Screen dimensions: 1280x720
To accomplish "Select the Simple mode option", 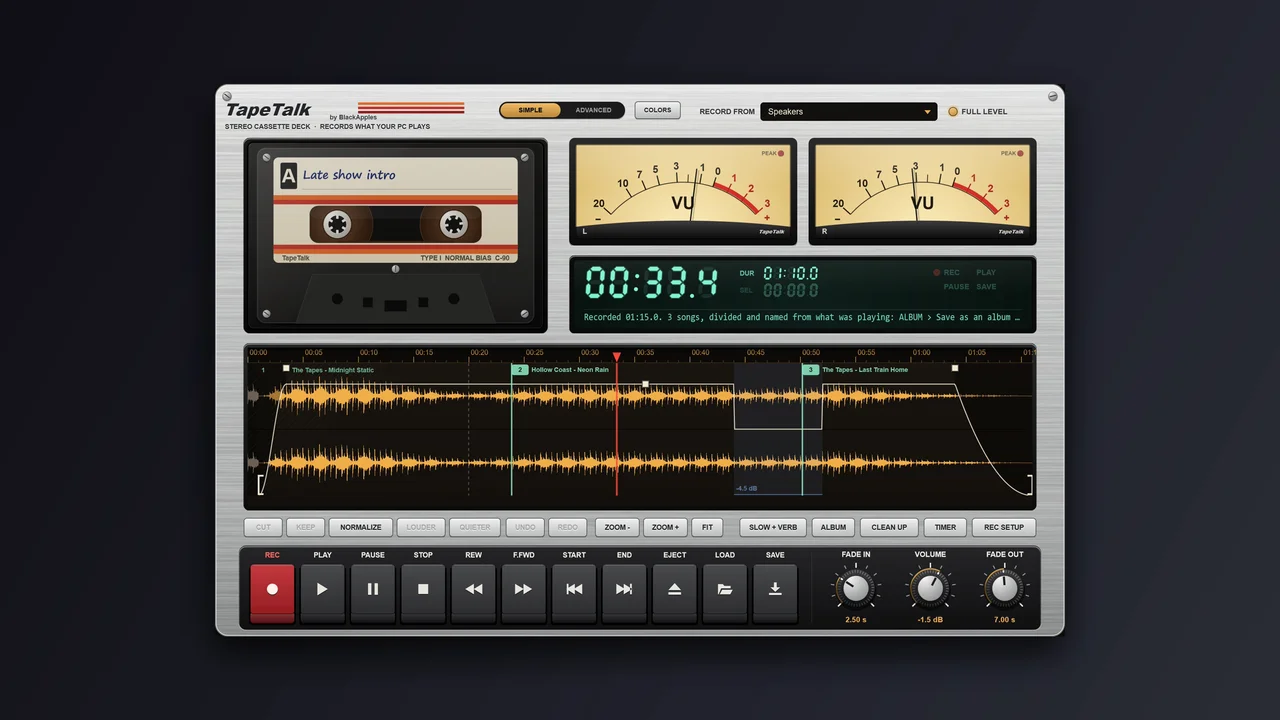I will pos(531,110).
